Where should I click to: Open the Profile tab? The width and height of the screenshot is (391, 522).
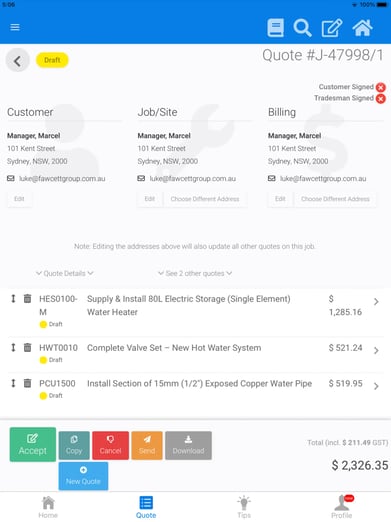[342, 507]
